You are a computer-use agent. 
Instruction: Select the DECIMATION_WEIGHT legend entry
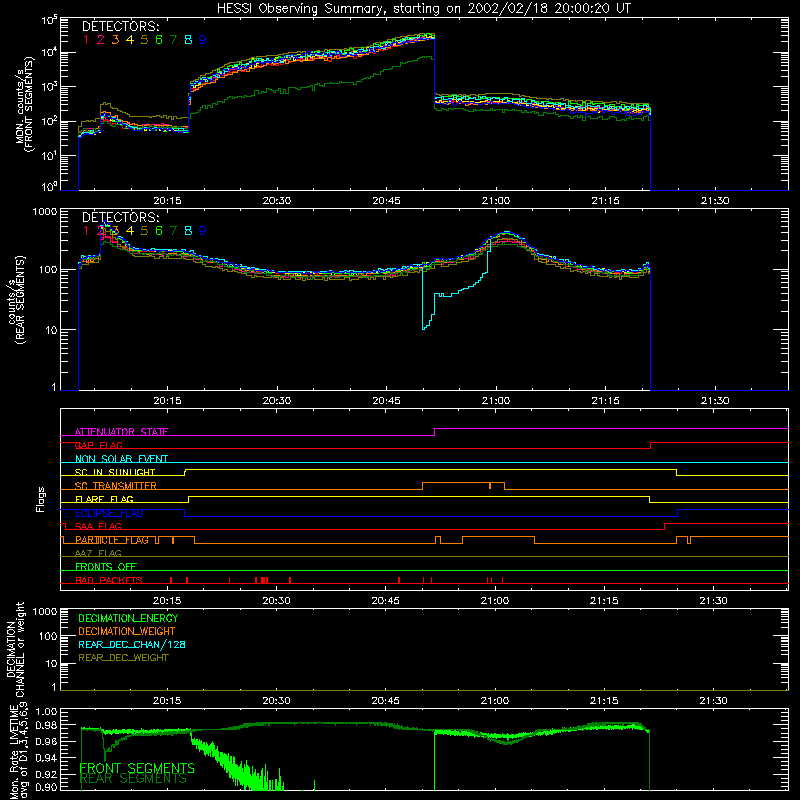point(127,631)
